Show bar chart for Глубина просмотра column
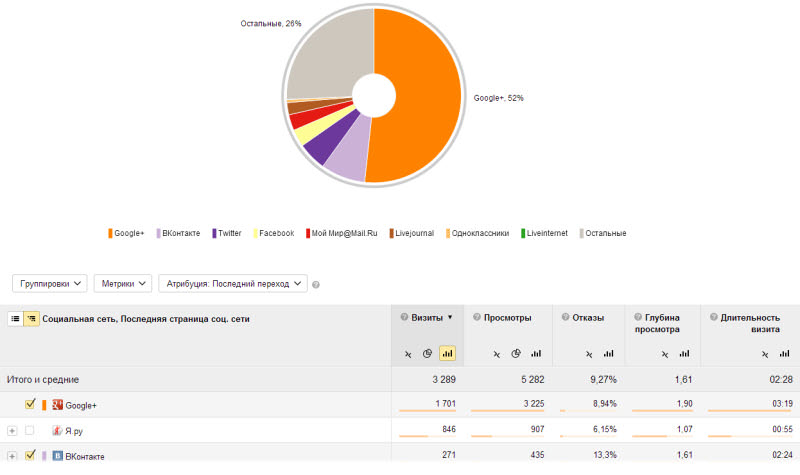This screenshot has width=800, height=475. point(685,353)
